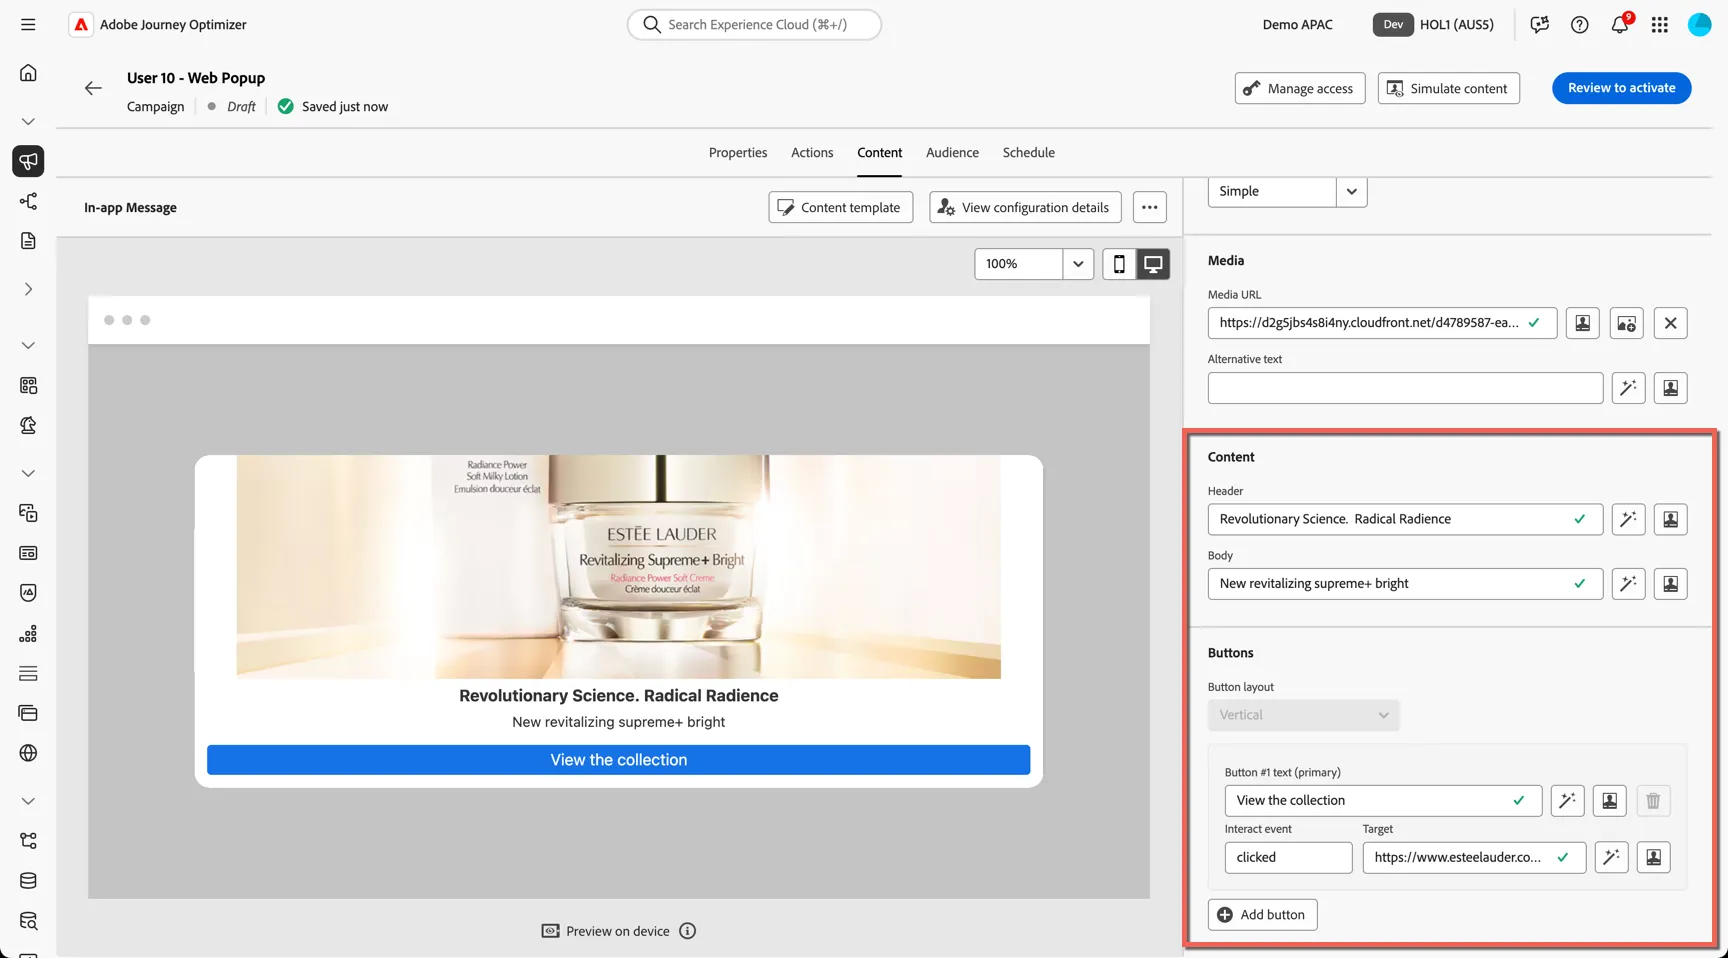The image size is (1728, 958).
Task: Switch preview to desktop view
Action: pyautogui.click(x=1153, y=264)
